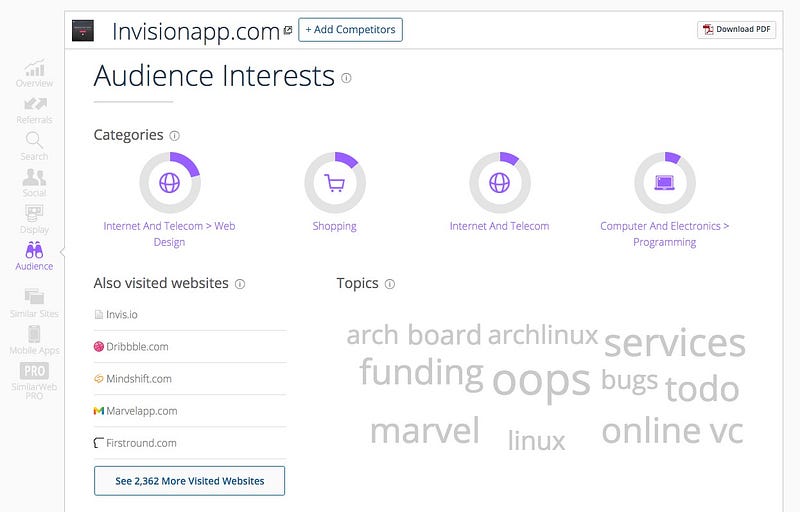
Task: Open Mobile Apps sidebar icon
Action: tap(34, 340)
